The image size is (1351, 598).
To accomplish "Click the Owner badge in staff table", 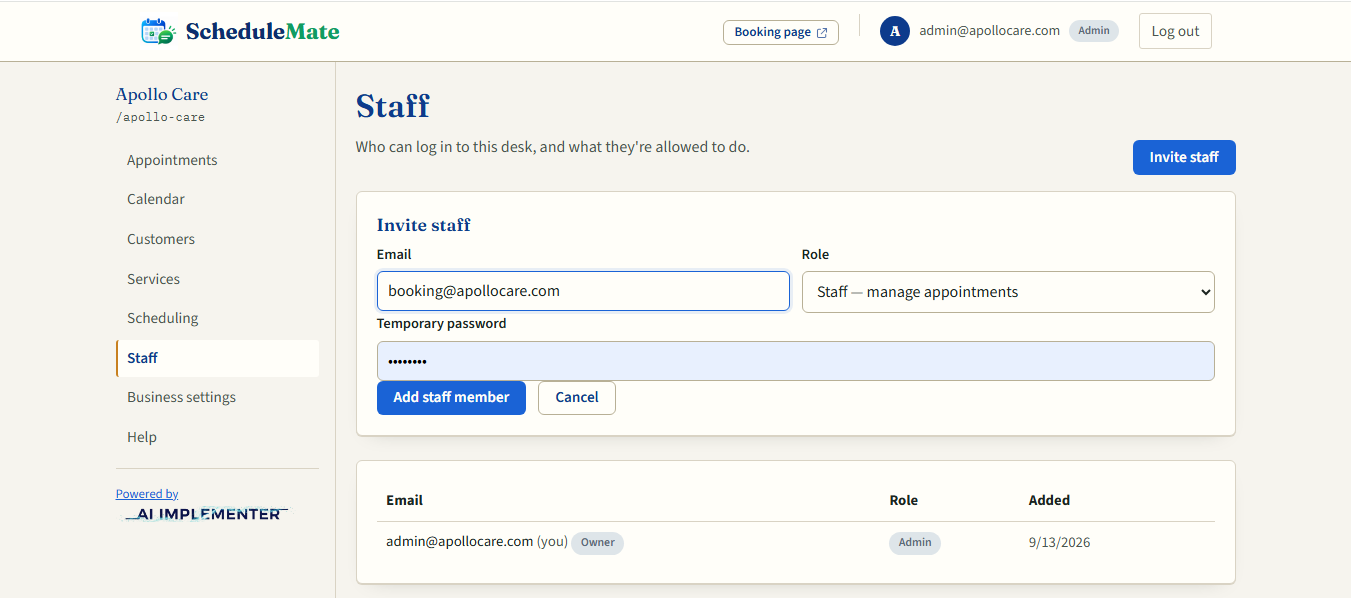I will (598, 543).
